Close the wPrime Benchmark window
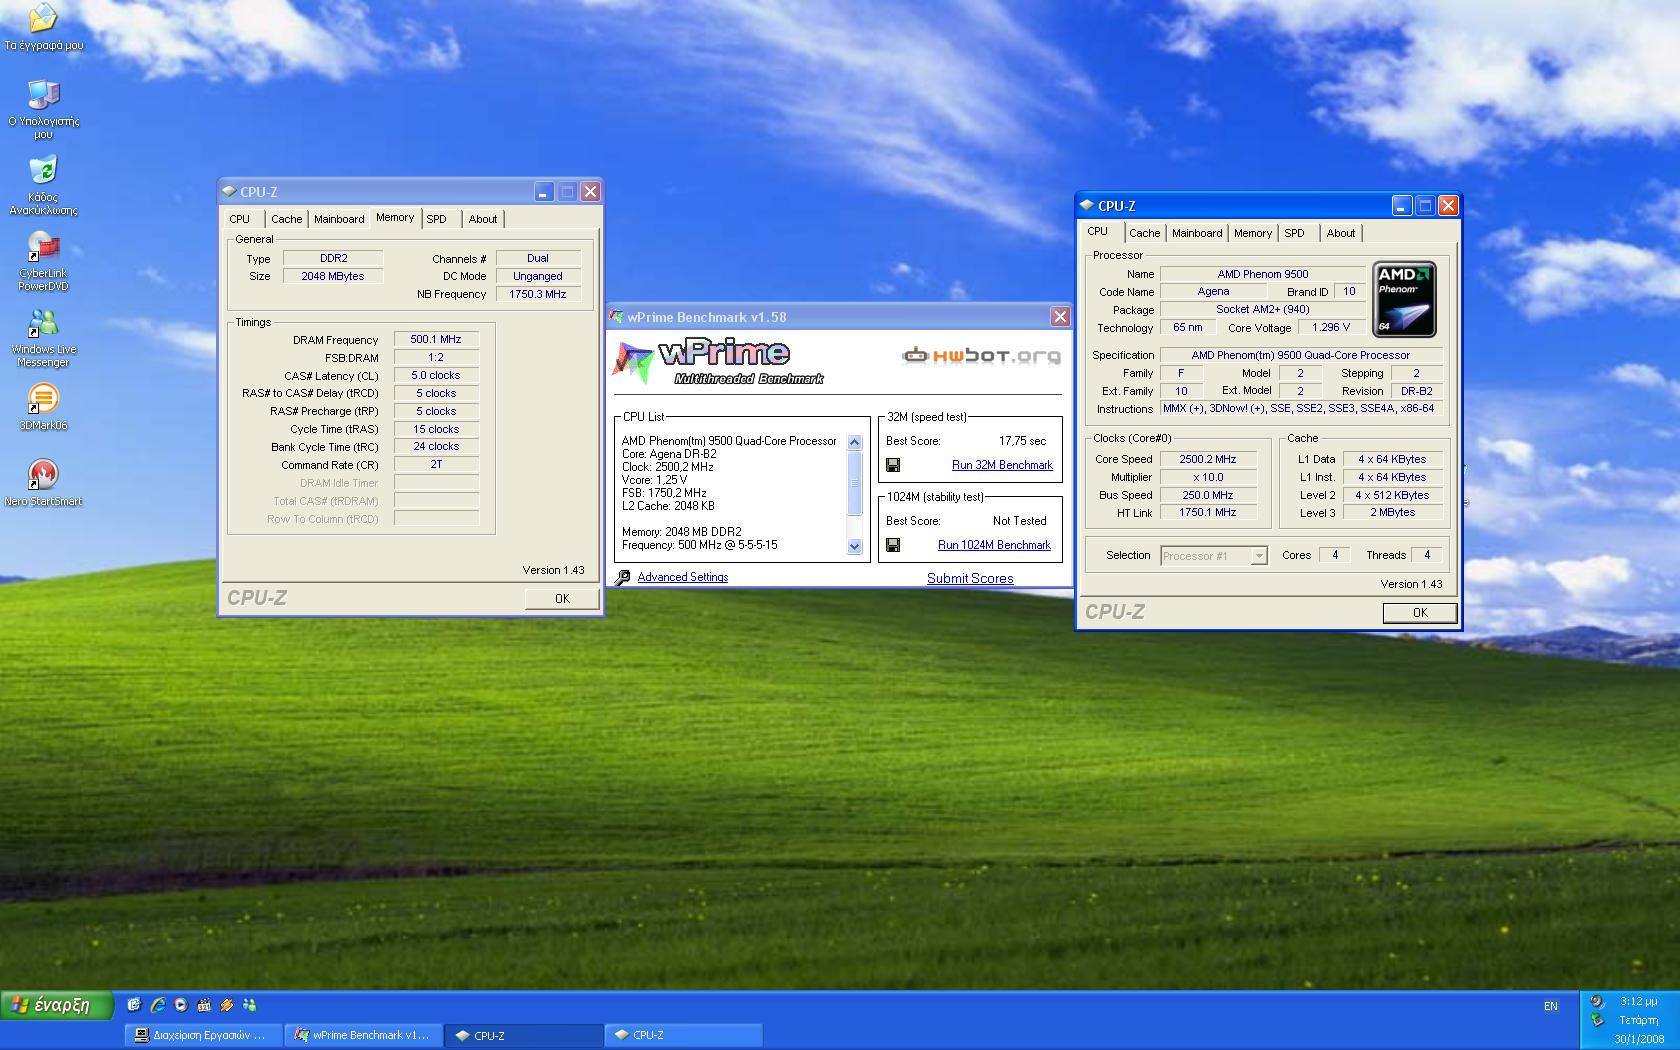1680x1050 pixels. 1060,317
